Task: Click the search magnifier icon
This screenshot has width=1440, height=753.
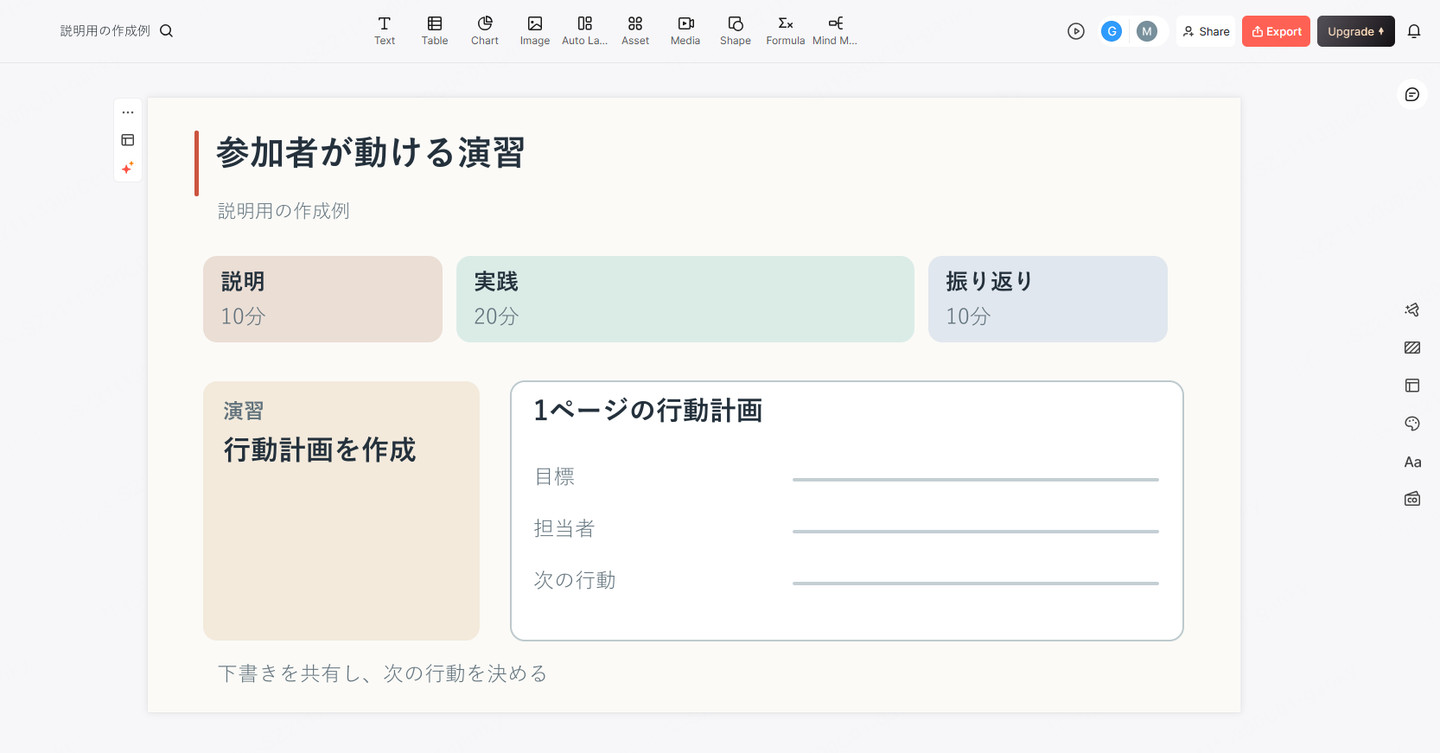Action: coord(166,31)
